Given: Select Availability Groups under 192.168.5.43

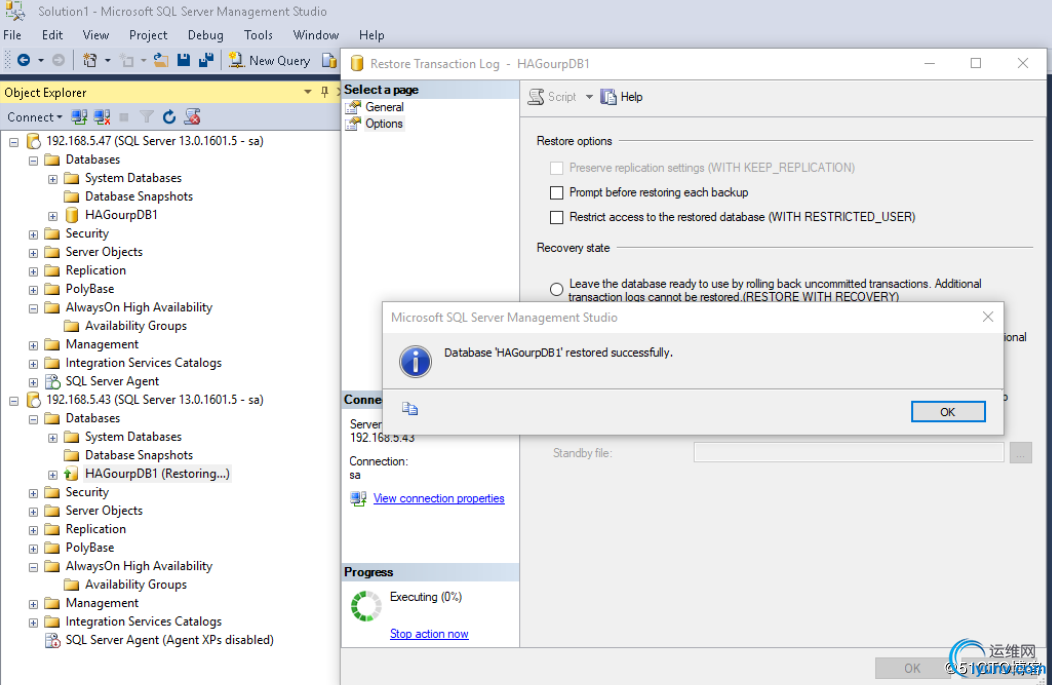Looking at the screenshot, I should [x=136, y=584].
